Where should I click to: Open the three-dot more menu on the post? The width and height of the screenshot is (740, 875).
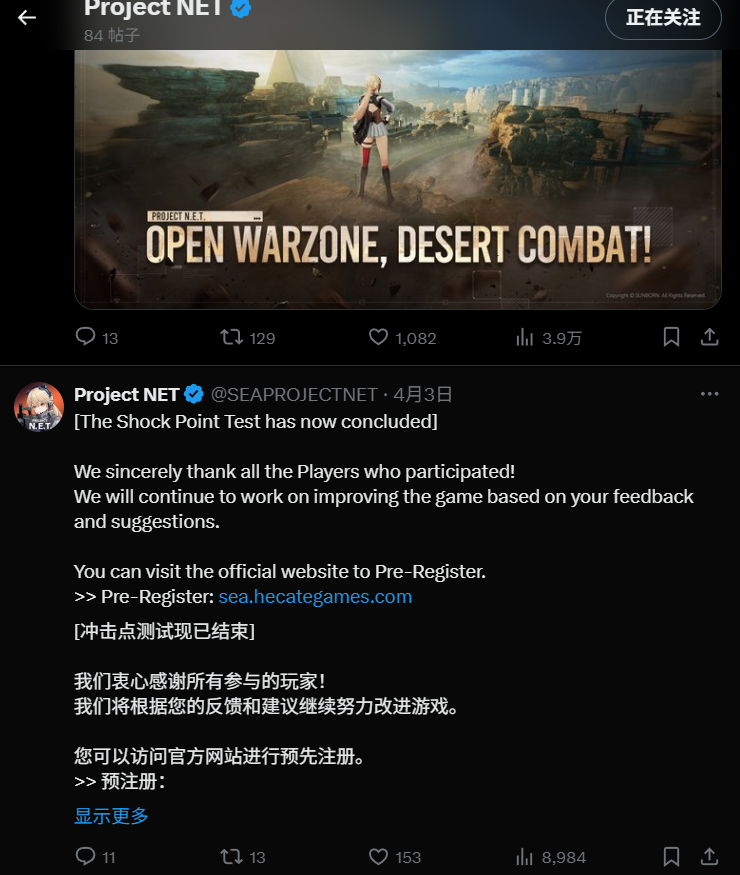[709, 394]
